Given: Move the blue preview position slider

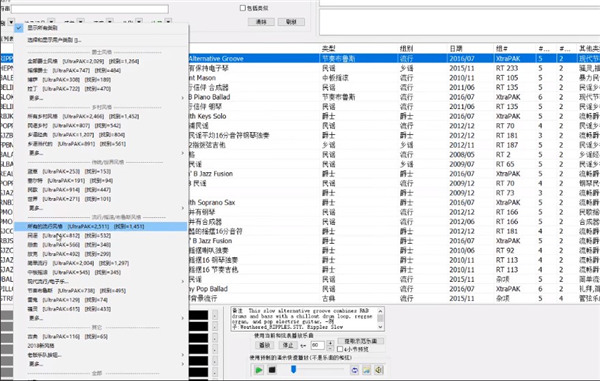Looking at the screenshot, I should click(x=293, y=369).
